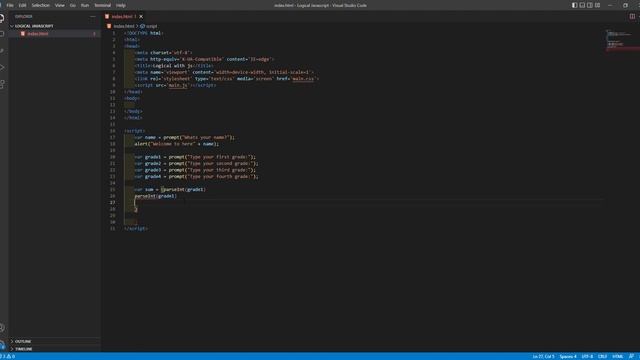Screen dimensions: 640x360
Task: Click var grade4 prompt code line
Action: point(197,176)
